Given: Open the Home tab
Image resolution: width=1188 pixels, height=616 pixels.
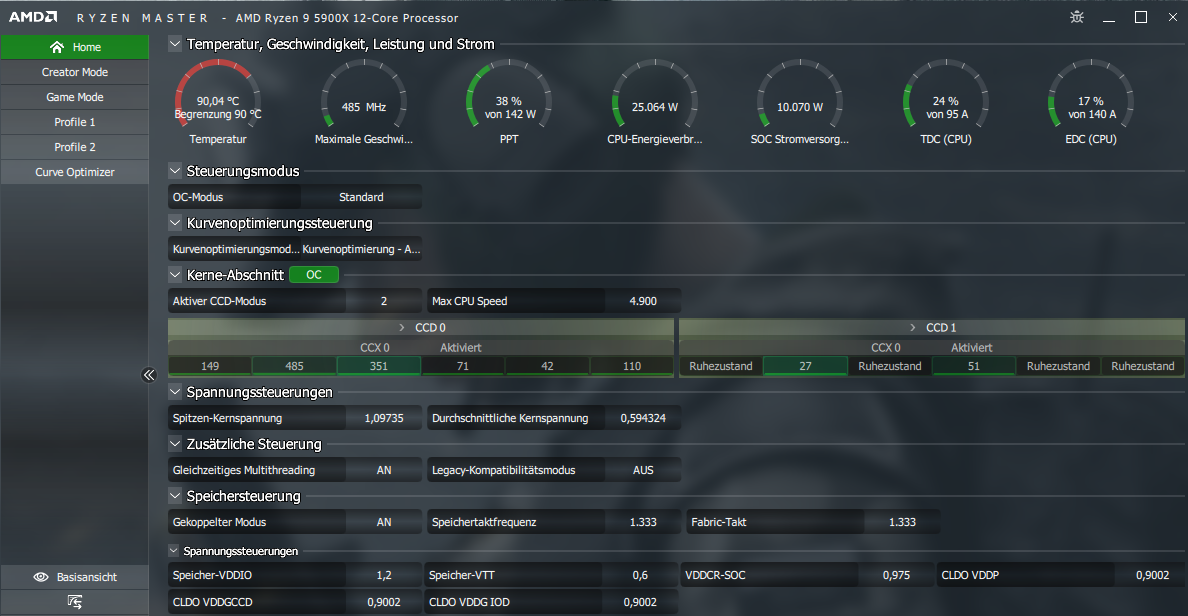Looking at the screenshot, I should coord(74,47).
